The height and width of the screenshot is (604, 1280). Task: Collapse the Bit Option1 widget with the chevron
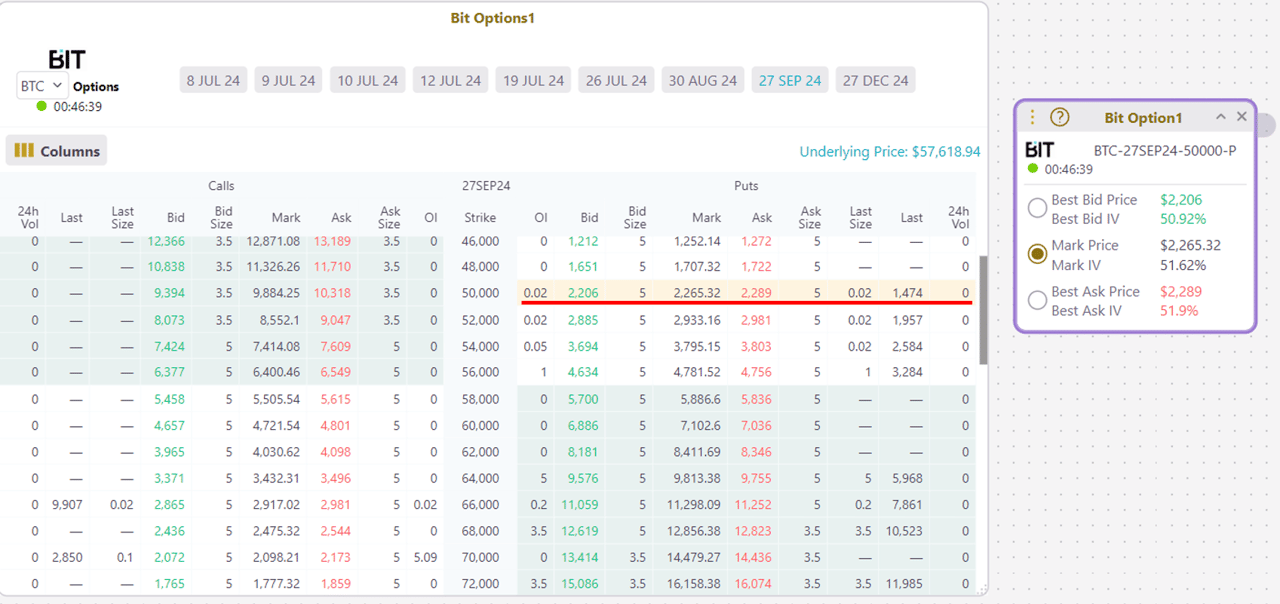(1221, 117)
